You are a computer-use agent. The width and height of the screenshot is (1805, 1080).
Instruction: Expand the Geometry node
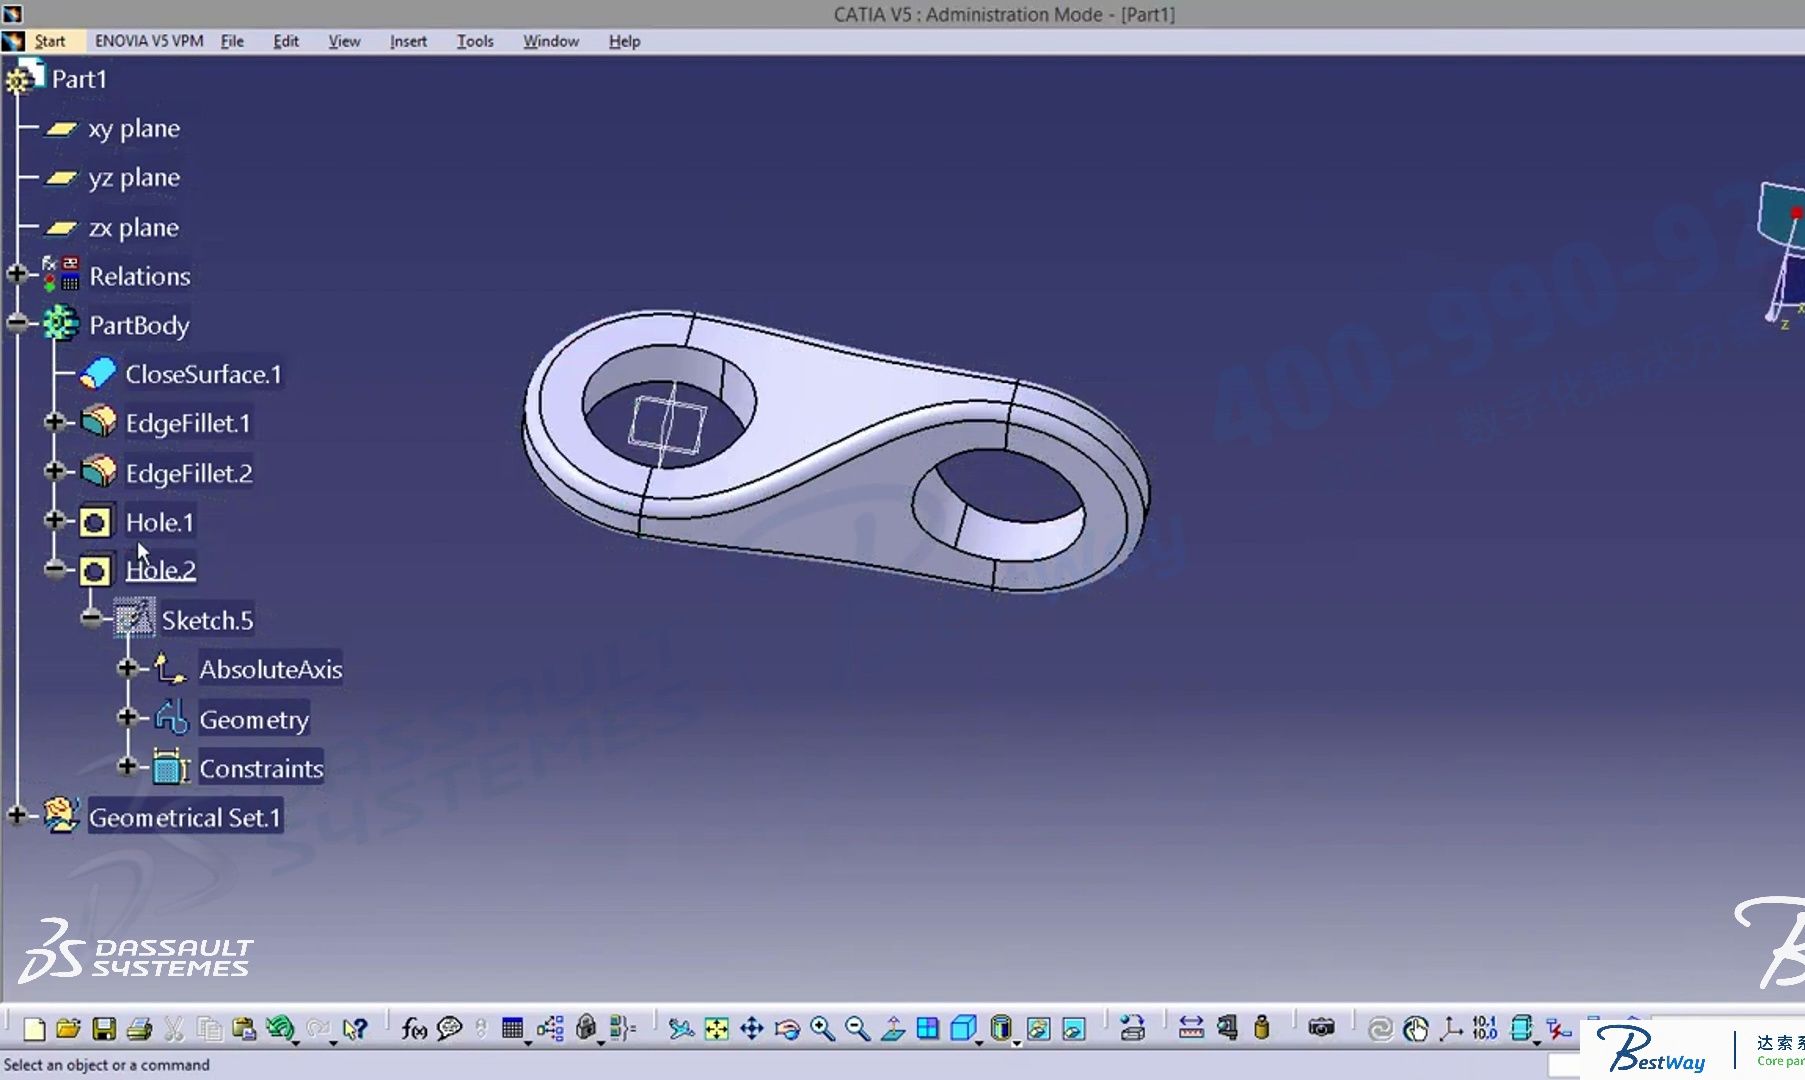128,717
